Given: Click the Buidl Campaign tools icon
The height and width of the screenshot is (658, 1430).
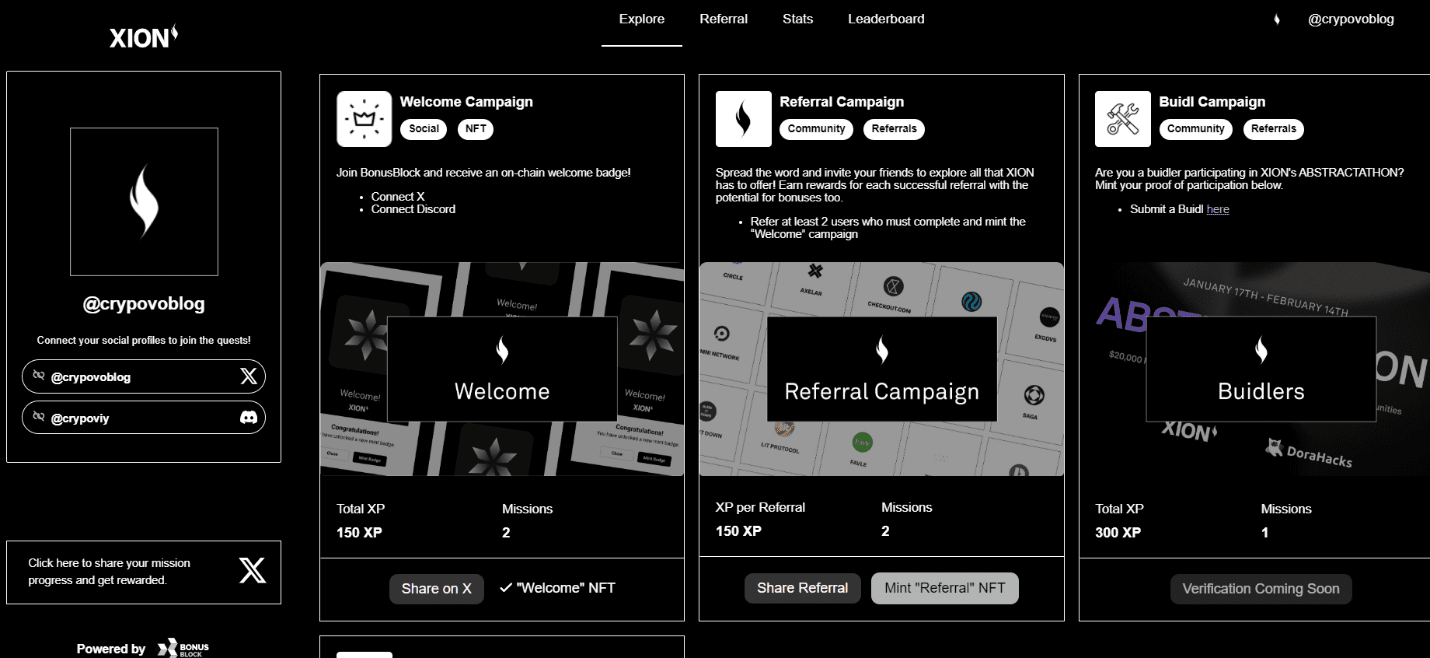Looking at the screenshot, I should pyautogui.click(x=1123, y=119).
